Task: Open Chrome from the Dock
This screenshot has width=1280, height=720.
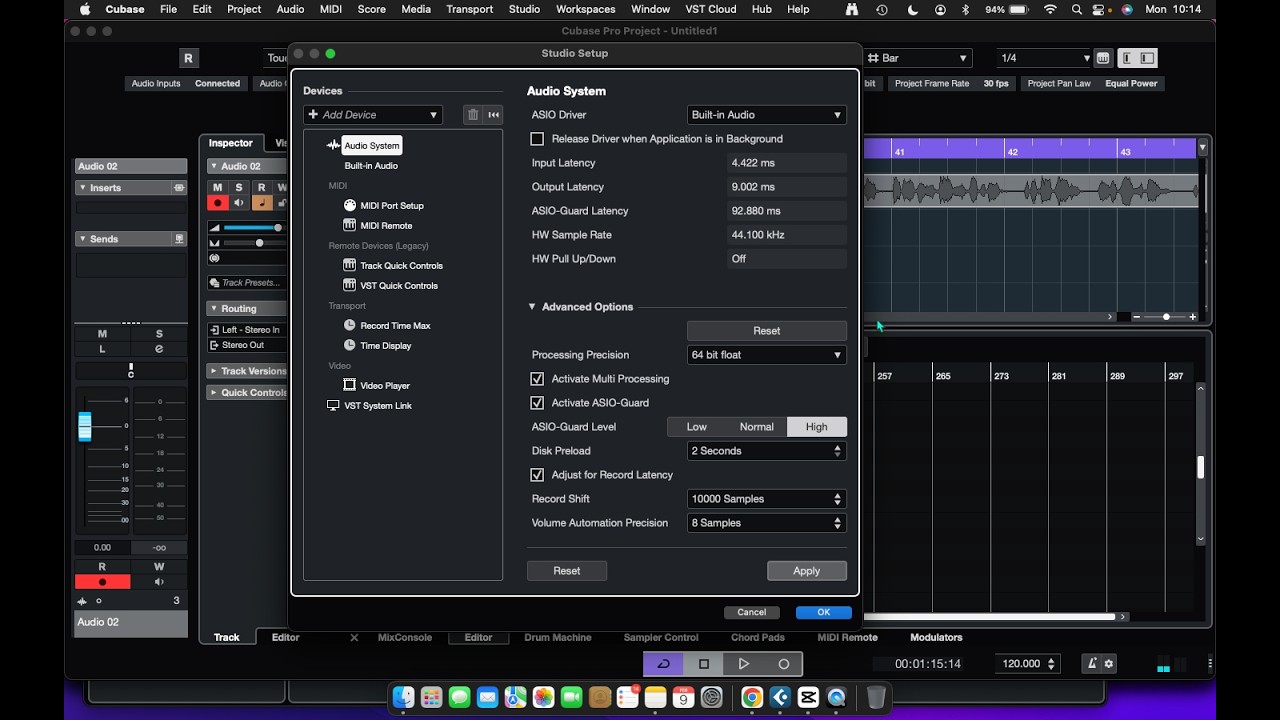Action: (x=752, y=697)
